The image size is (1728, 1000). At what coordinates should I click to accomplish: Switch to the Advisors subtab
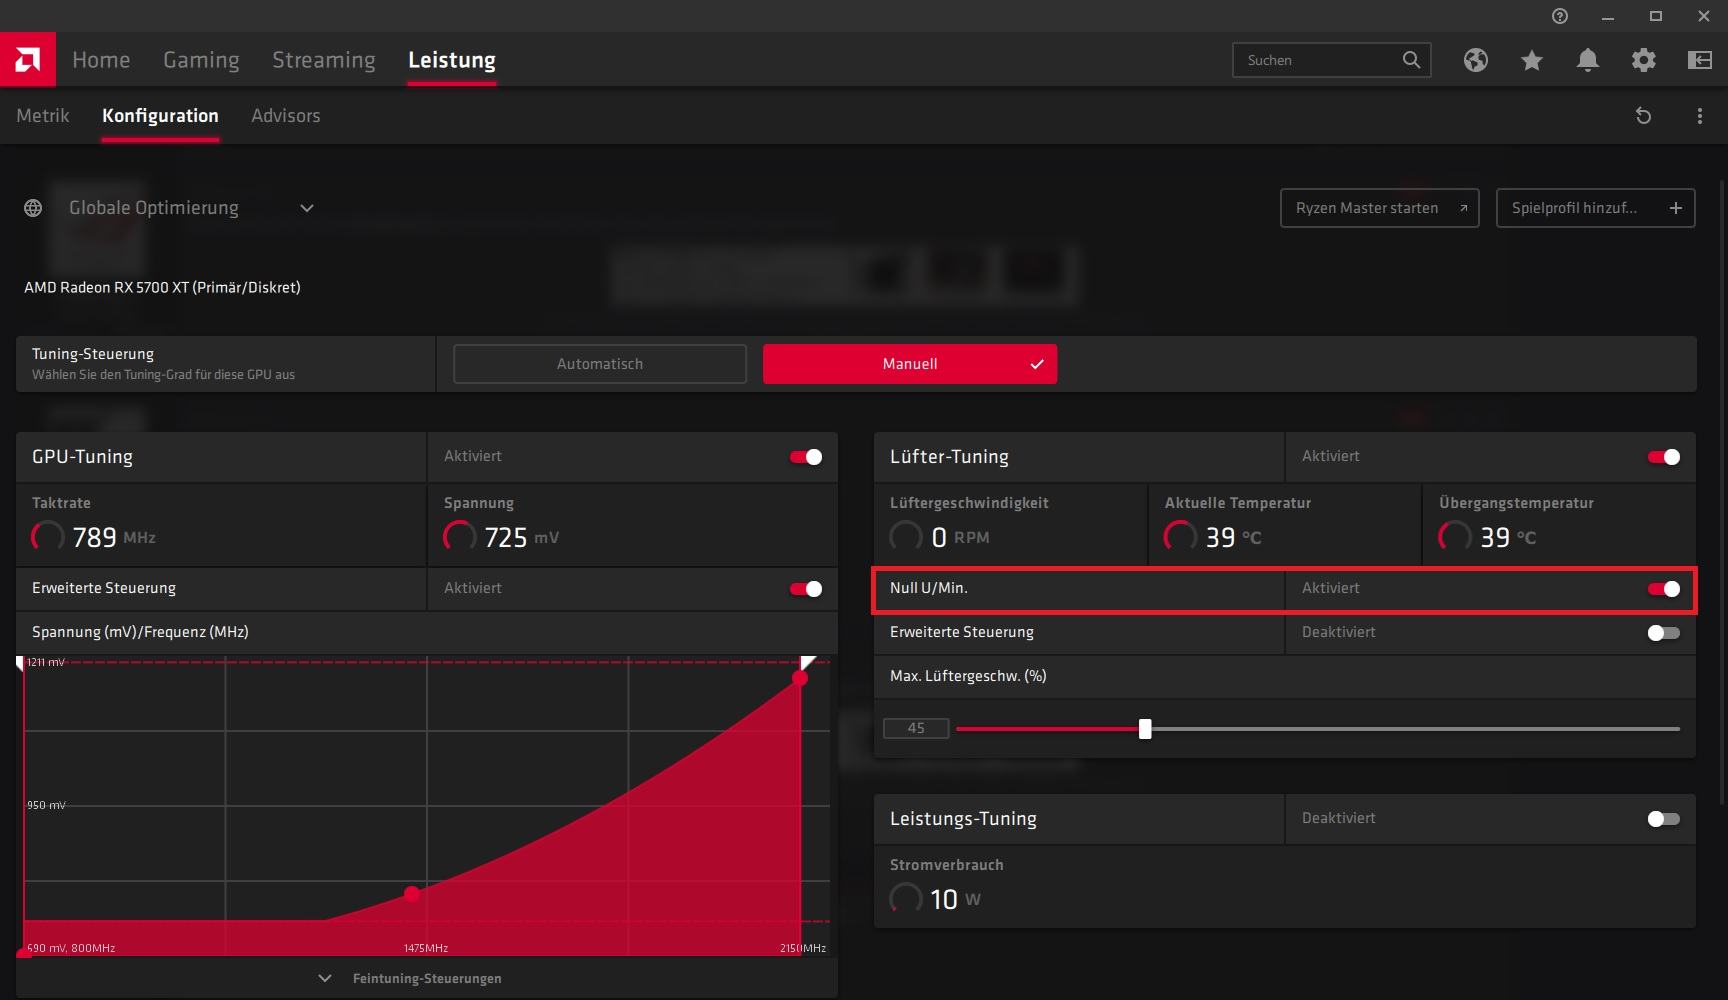pos(286,116)
